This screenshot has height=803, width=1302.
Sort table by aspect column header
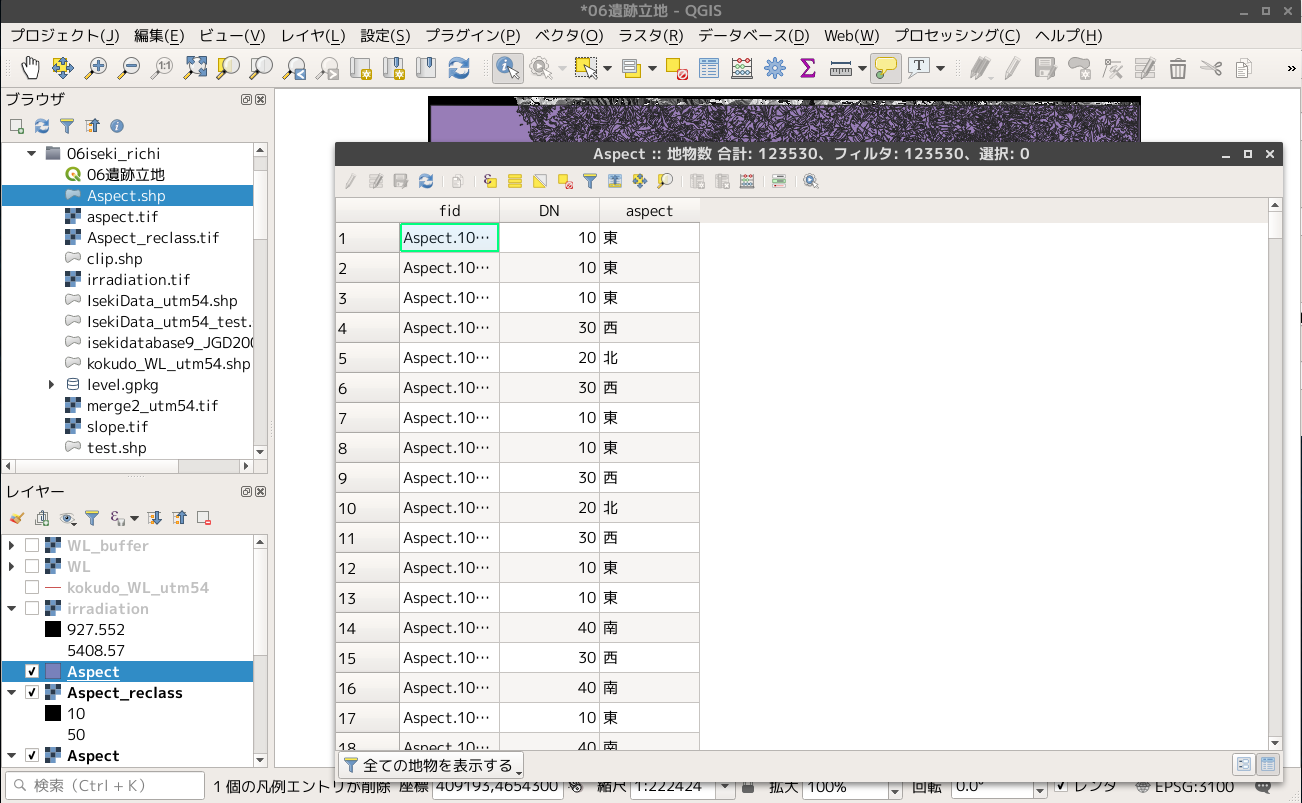[x=649, y=211]
